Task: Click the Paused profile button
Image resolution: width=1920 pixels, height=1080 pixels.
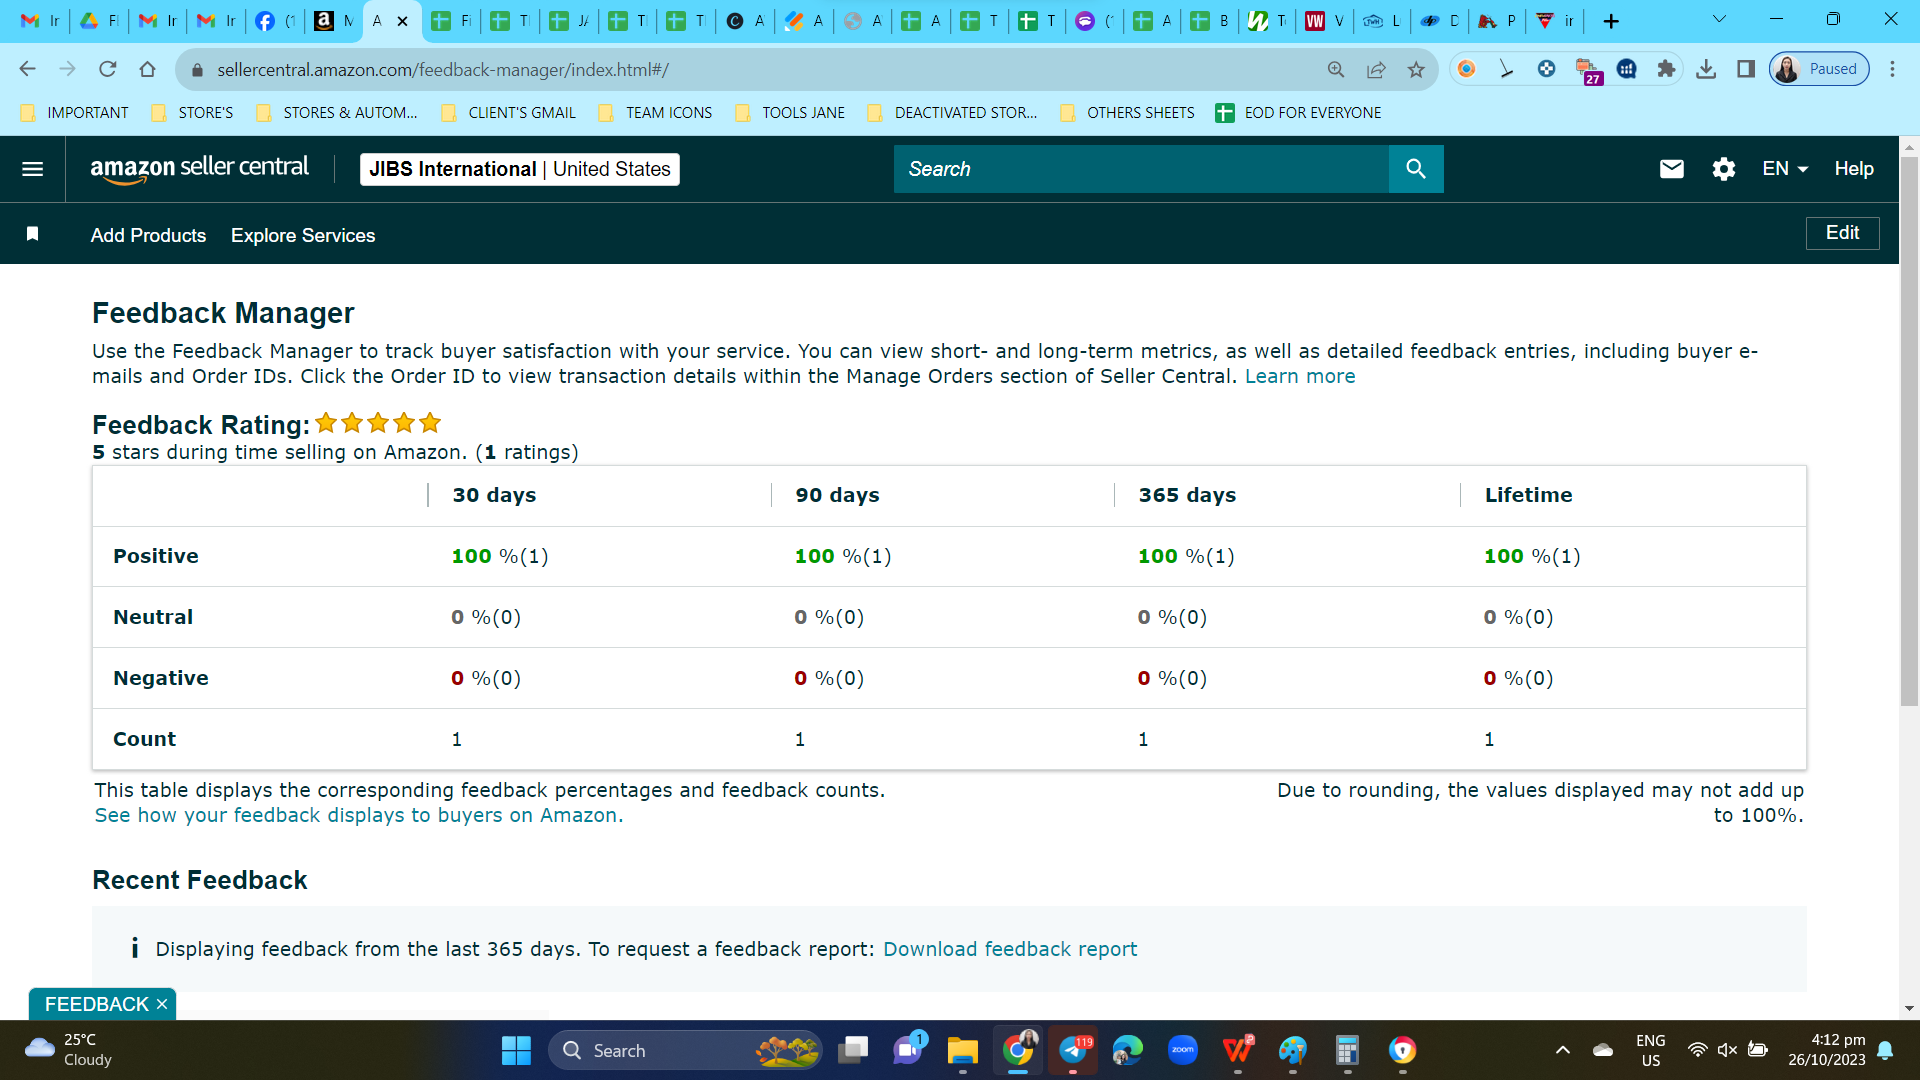Action: [1819, 69]
